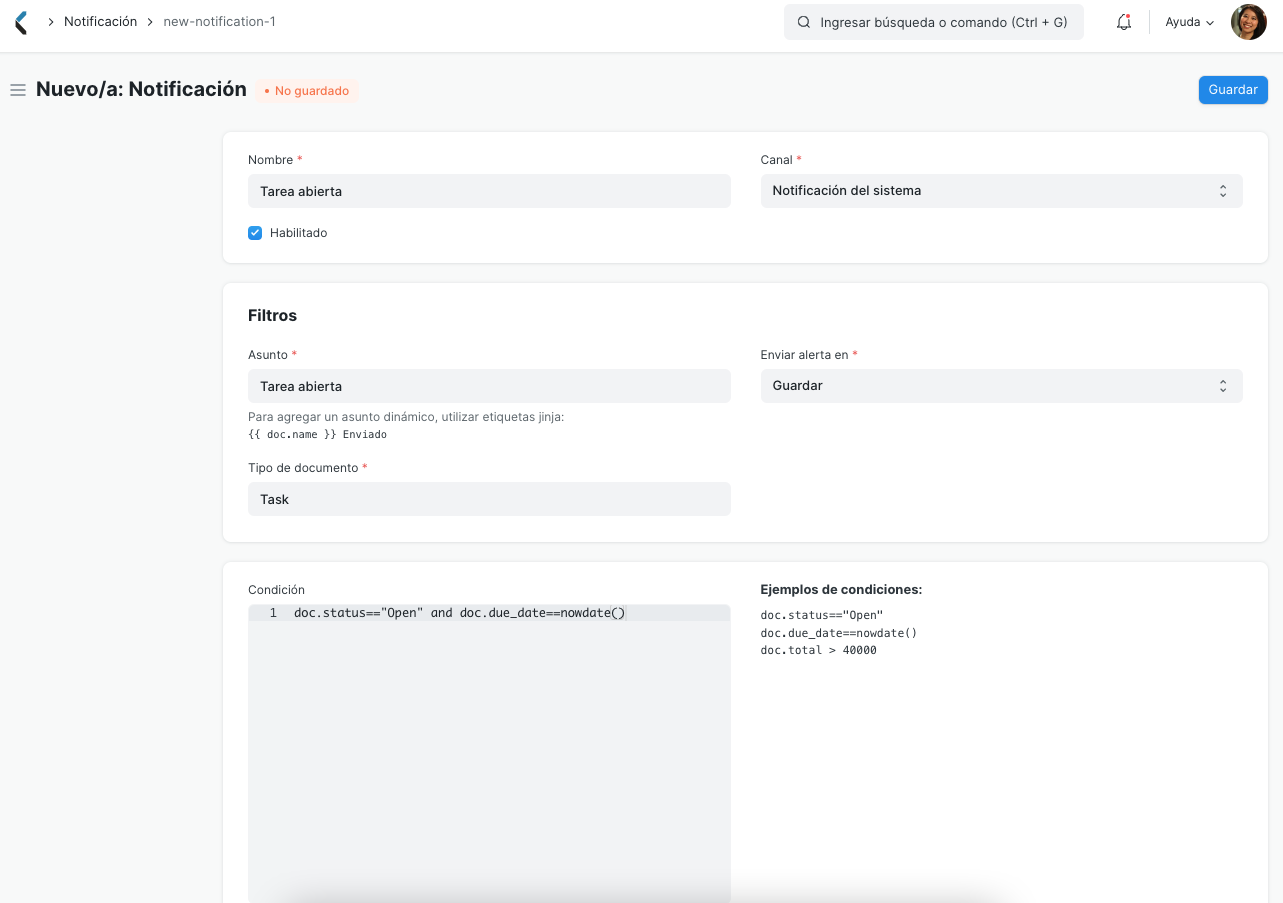Image resolution: width=1283 pixels, height=903 pixels.
Task: Click the search or command bar
Action: pyautogui.click(x=933, y=22)
